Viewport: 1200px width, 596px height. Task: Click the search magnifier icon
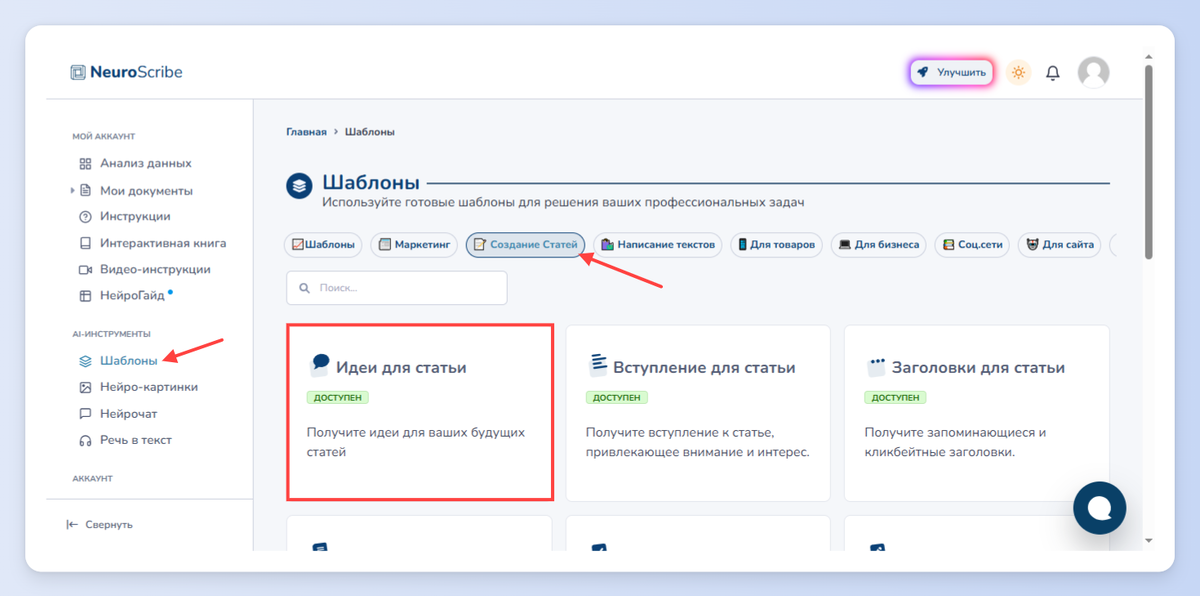click(303, 288)
